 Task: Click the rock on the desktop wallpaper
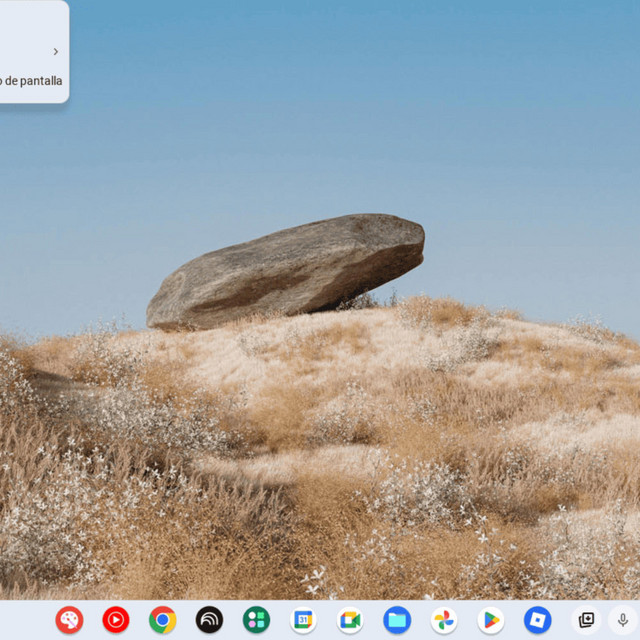click(x=286, y=271)
